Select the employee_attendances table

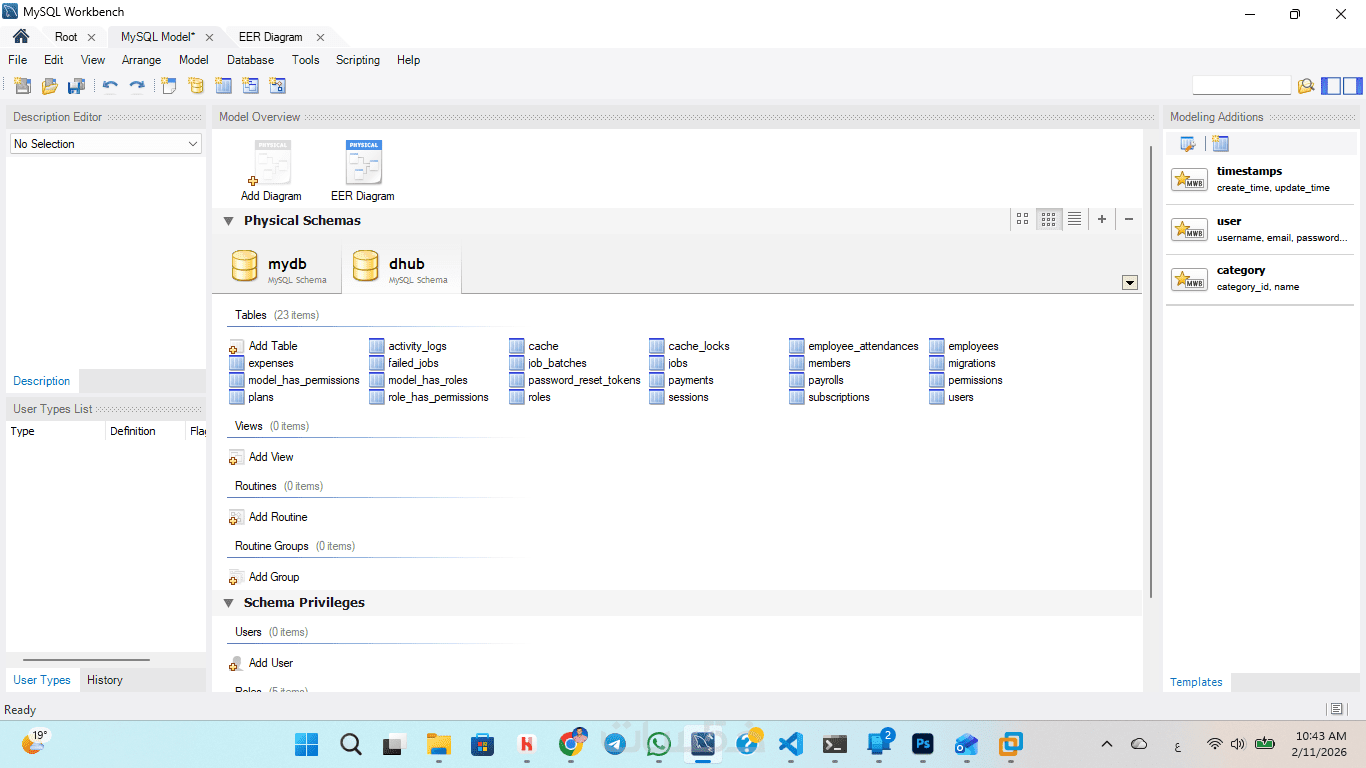tap(853, 346)
